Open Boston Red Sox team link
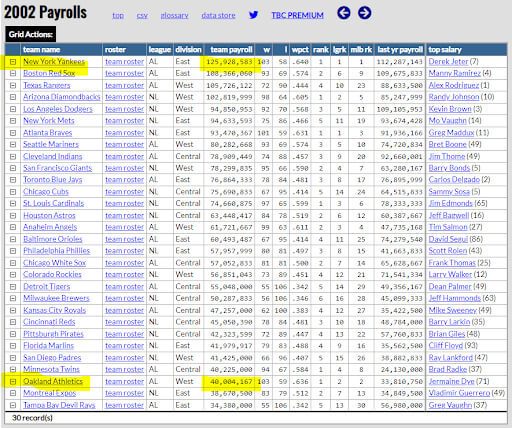Viewport: 512px width, 428px height. tap(49, 73)
